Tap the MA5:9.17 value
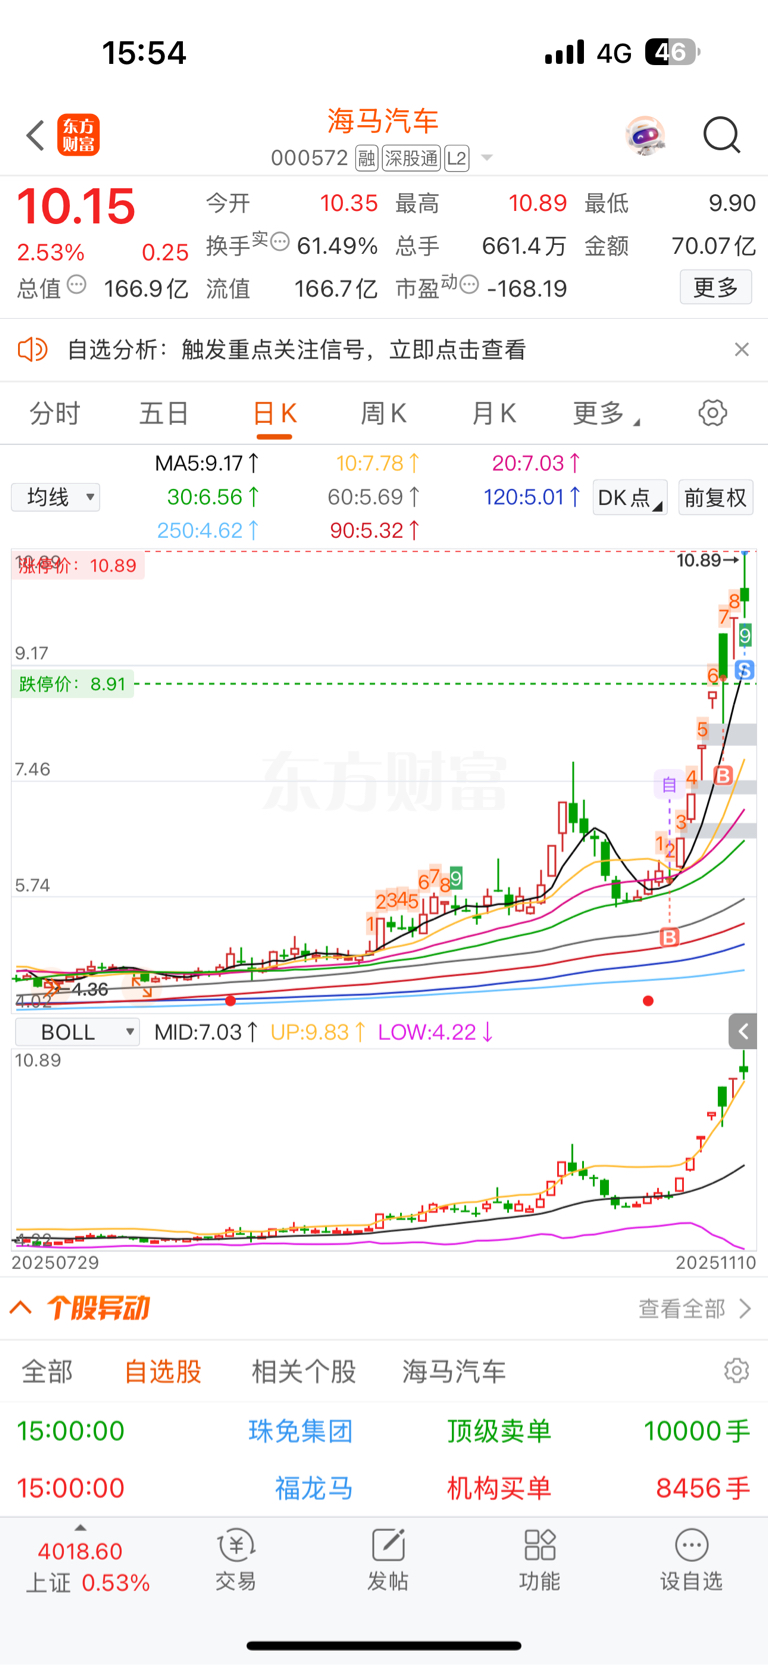Image resolution: width=768 pixels, height=1665 pixels. [x=208, y=463]
